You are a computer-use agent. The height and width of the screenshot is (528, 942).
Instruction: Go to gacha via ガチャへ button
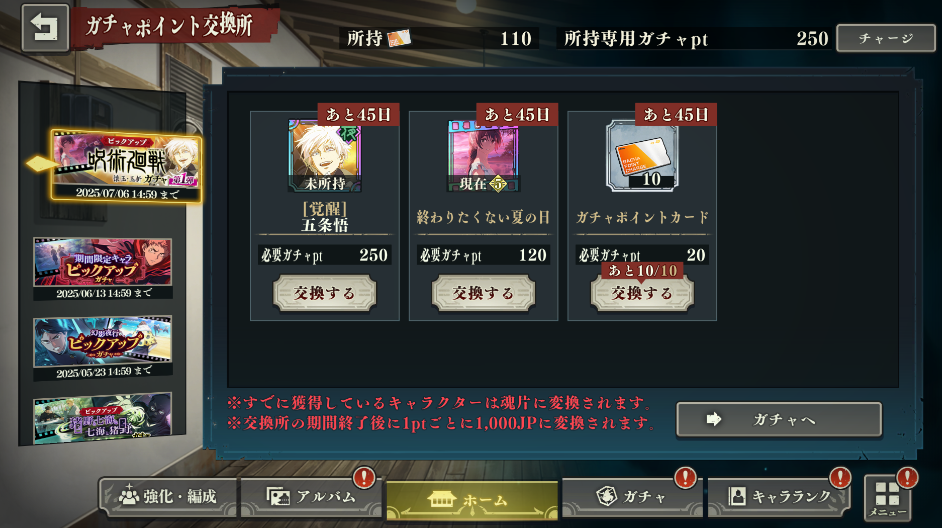coord(779,419)
